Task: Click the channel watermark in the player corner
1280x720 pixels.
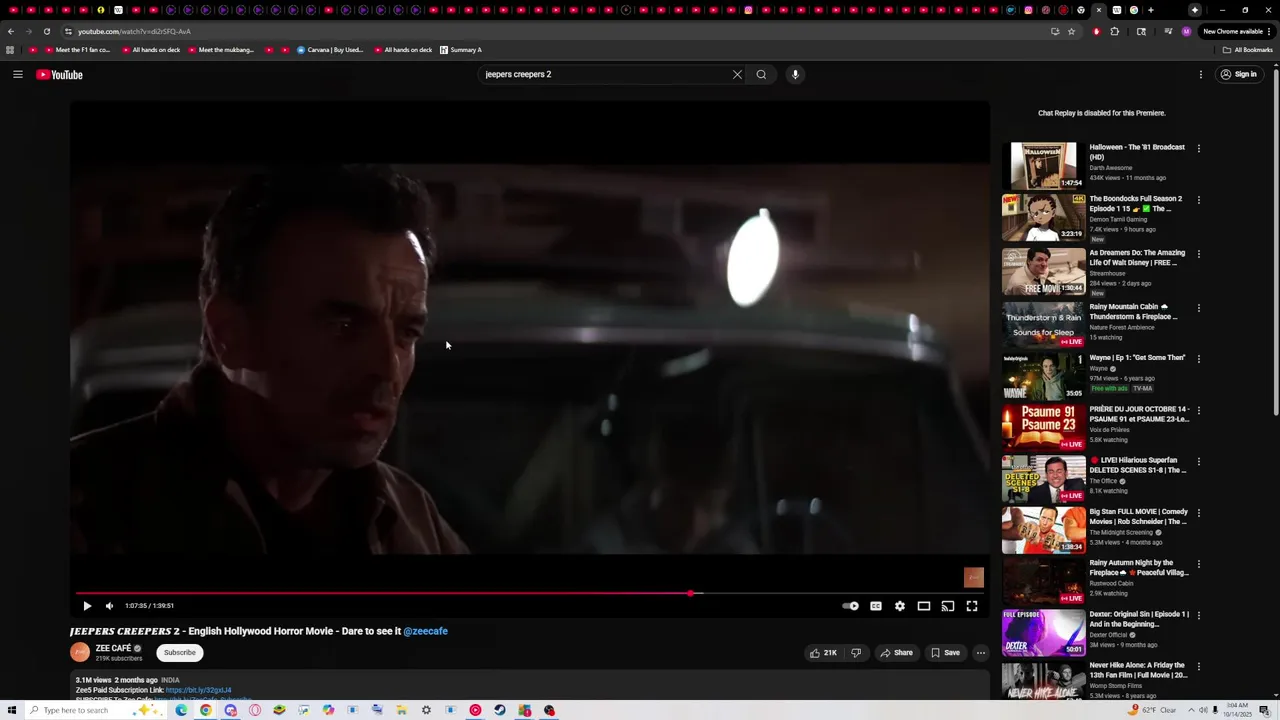Action: 973,577
